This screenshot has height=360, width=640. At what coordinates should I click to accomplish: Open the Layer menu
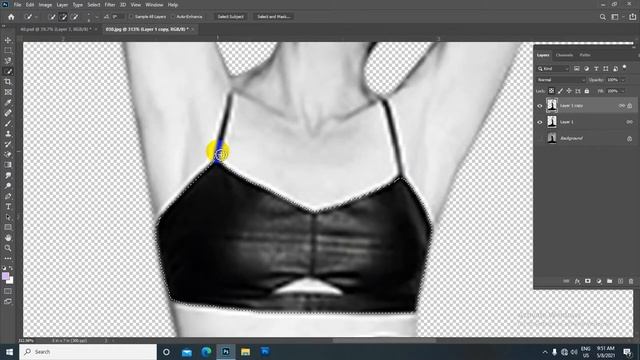pyautogui.click(x=62, y=5)
